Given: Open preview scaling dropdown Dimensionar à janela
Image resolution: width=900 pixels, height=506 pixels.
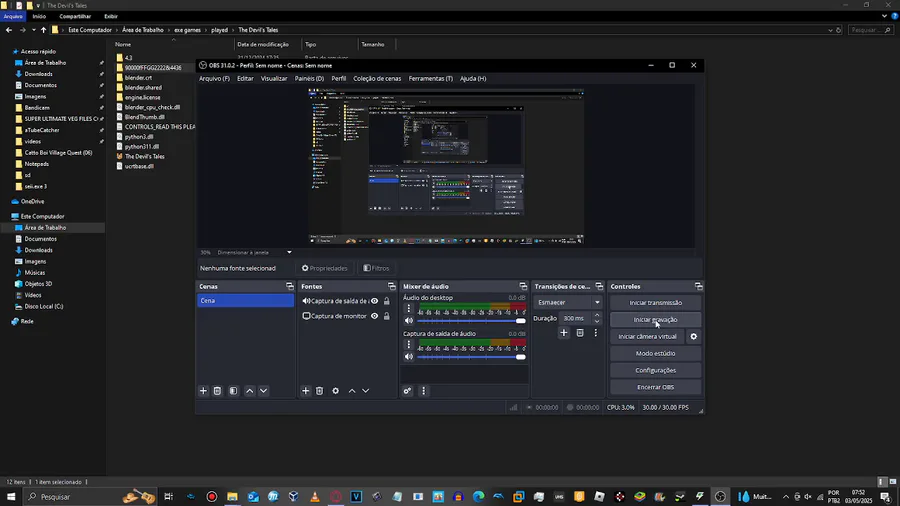Looking at the screenshot, I should [289, 252].
